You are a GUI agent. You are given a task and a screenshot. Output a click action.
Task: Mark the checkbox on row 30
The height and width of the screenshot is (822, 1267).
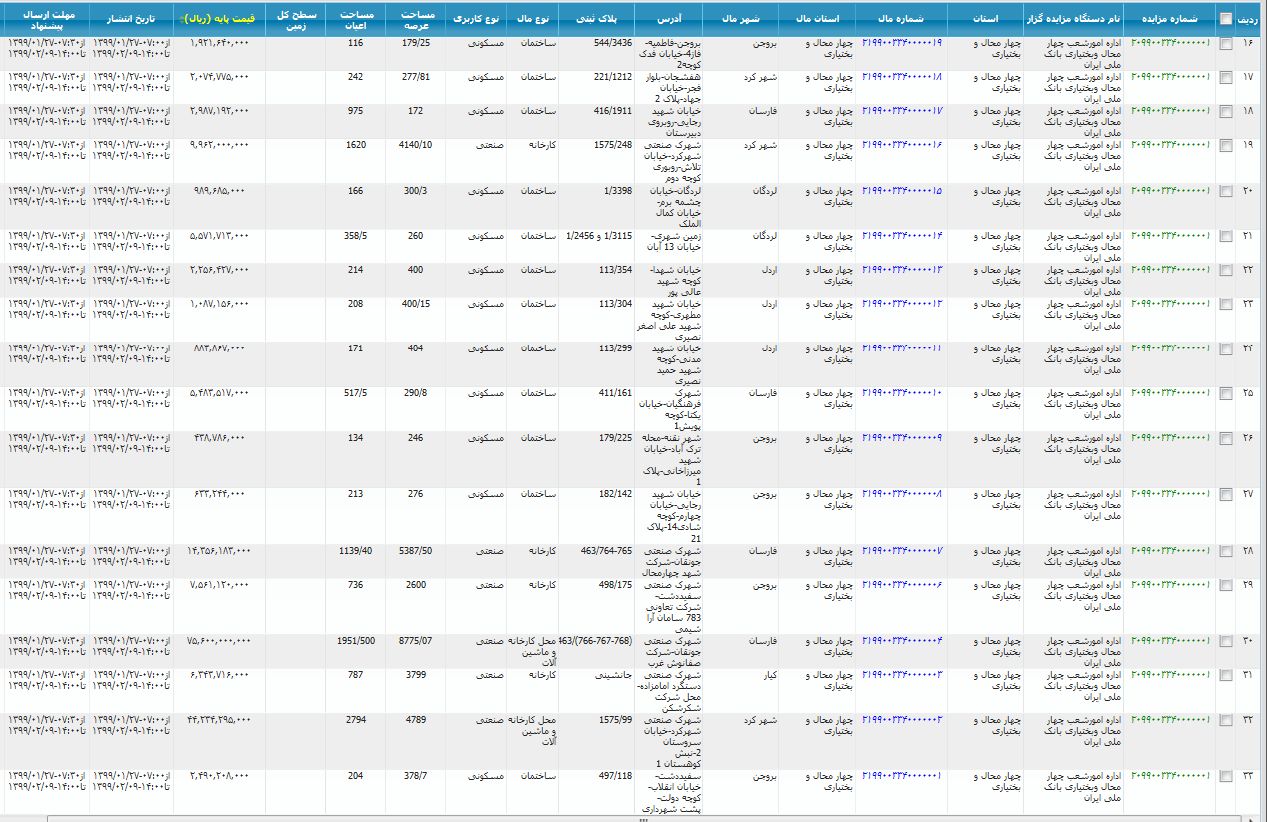(x=1226, y=641)
